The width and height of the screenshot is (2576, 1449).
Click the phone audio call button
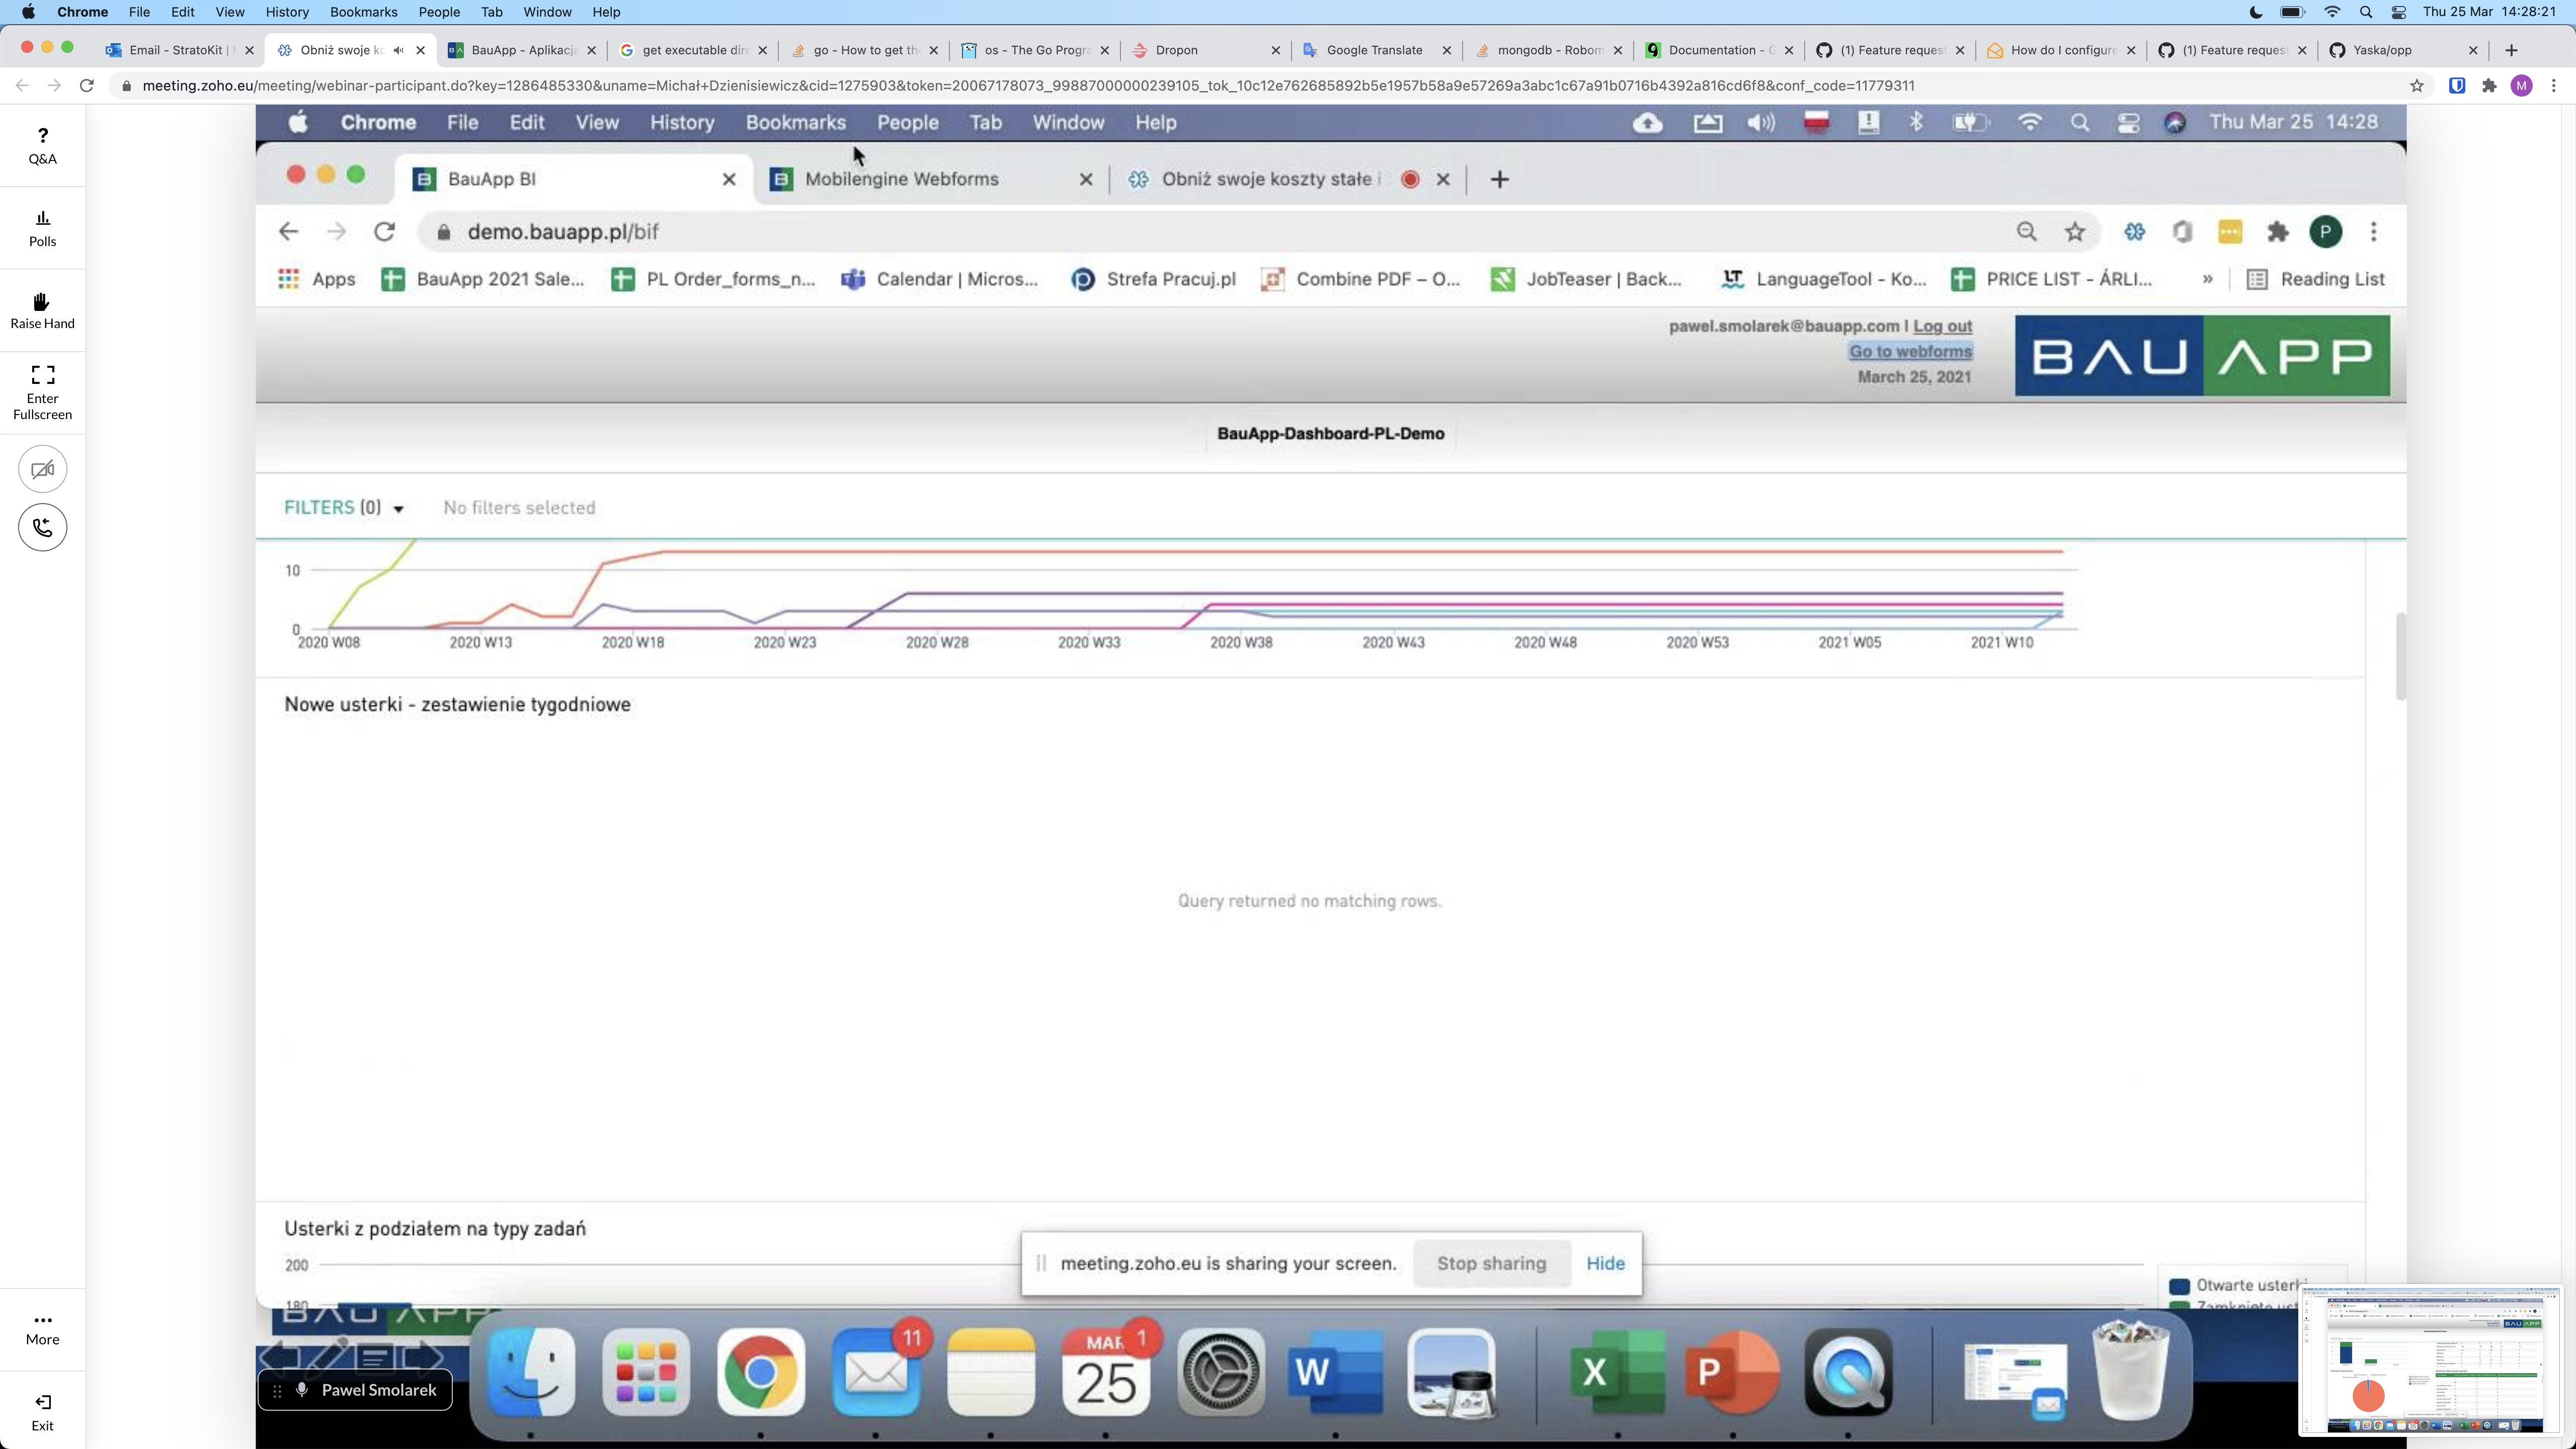[42, 527]
